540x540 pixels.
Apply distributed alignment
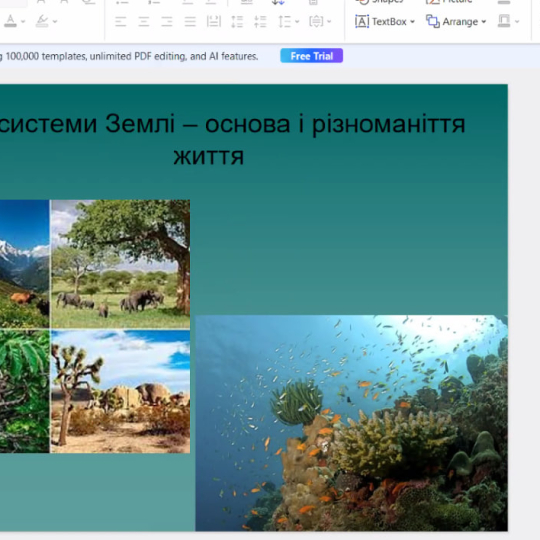214,22
